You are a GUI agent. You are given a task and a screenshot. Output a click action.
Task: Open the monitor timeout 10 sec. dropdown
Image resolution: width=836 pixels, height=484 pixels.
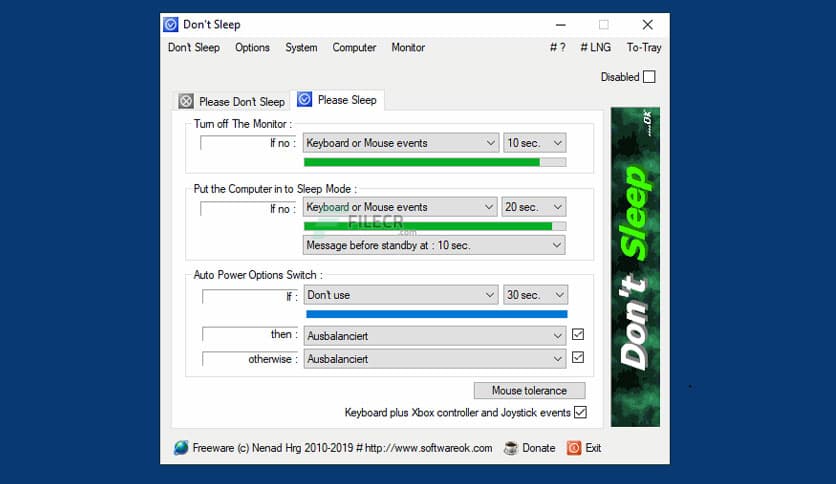click(x=534, y=143)
